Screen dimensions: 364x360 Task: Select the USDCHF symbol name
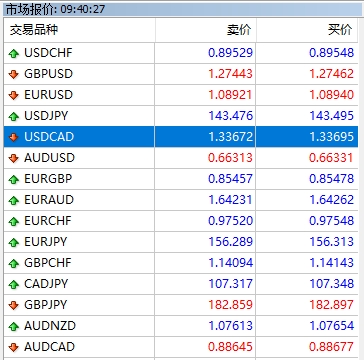pos(48,53)
